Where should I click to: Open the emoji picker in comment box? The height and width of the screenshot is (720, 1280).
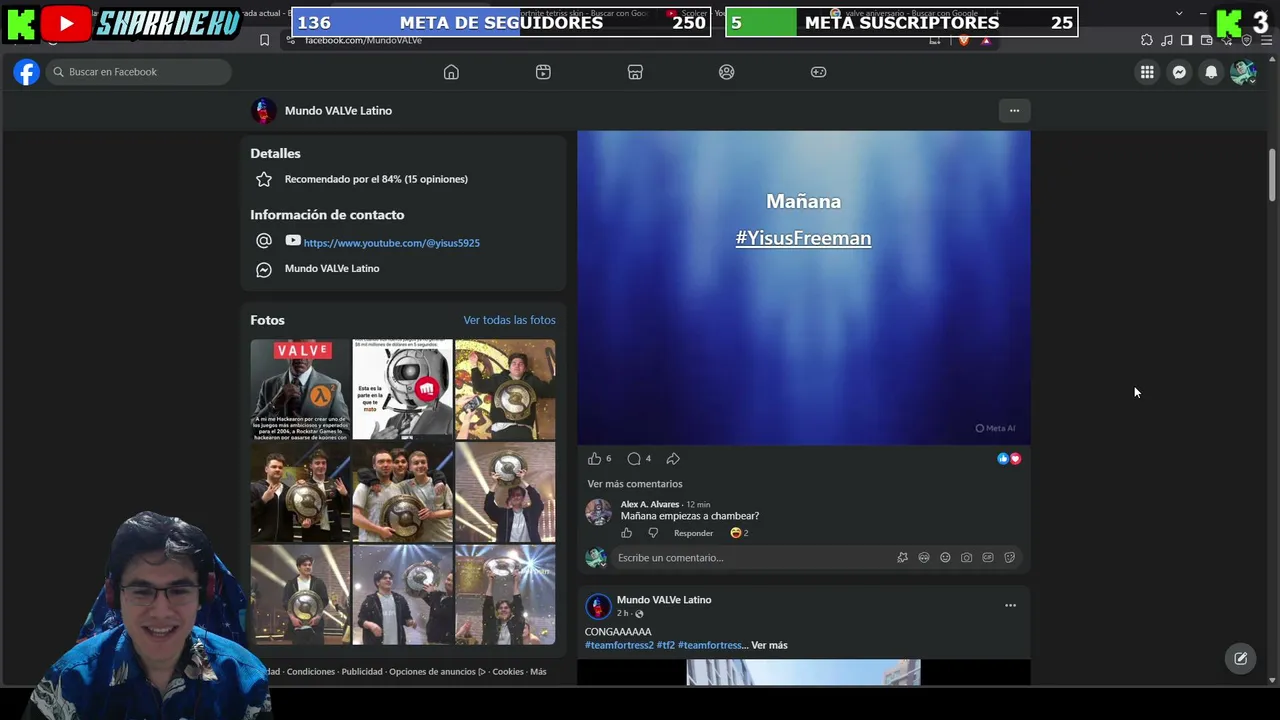(x=945, y=558)
